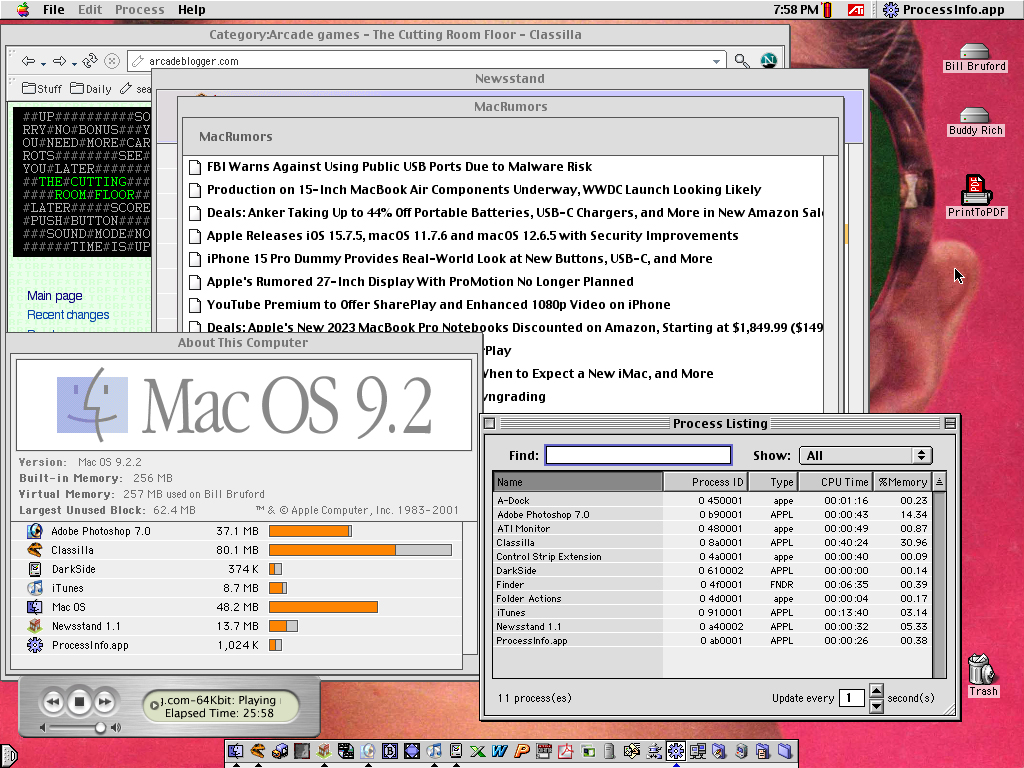Image resolution: width=1024 pixels, height=768 pixels.
Task: Click iTunes rewind button
Action: (x=54, y=702)
